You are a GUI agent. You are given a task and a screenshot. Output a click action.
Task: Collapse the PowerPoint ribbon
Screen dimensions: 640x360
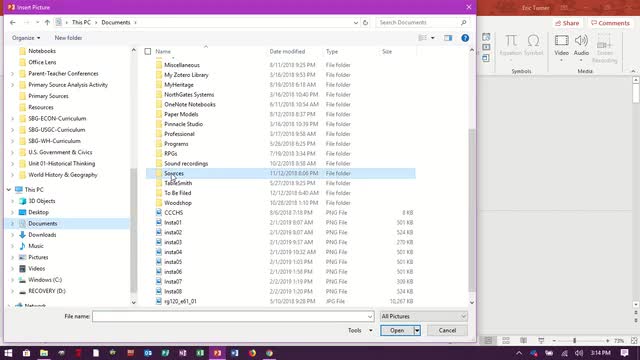[633, 71]
